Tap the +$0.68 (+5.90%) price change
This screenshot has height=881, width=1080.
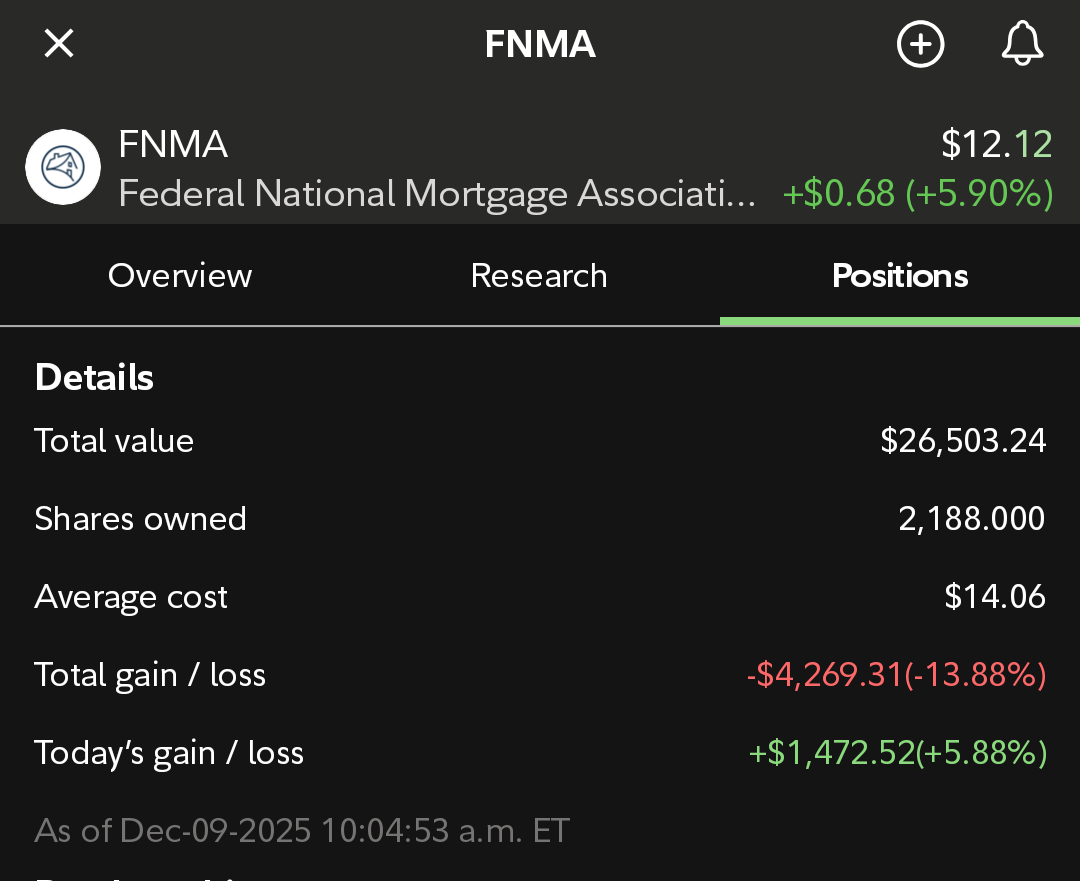click(x=917, y=193)
